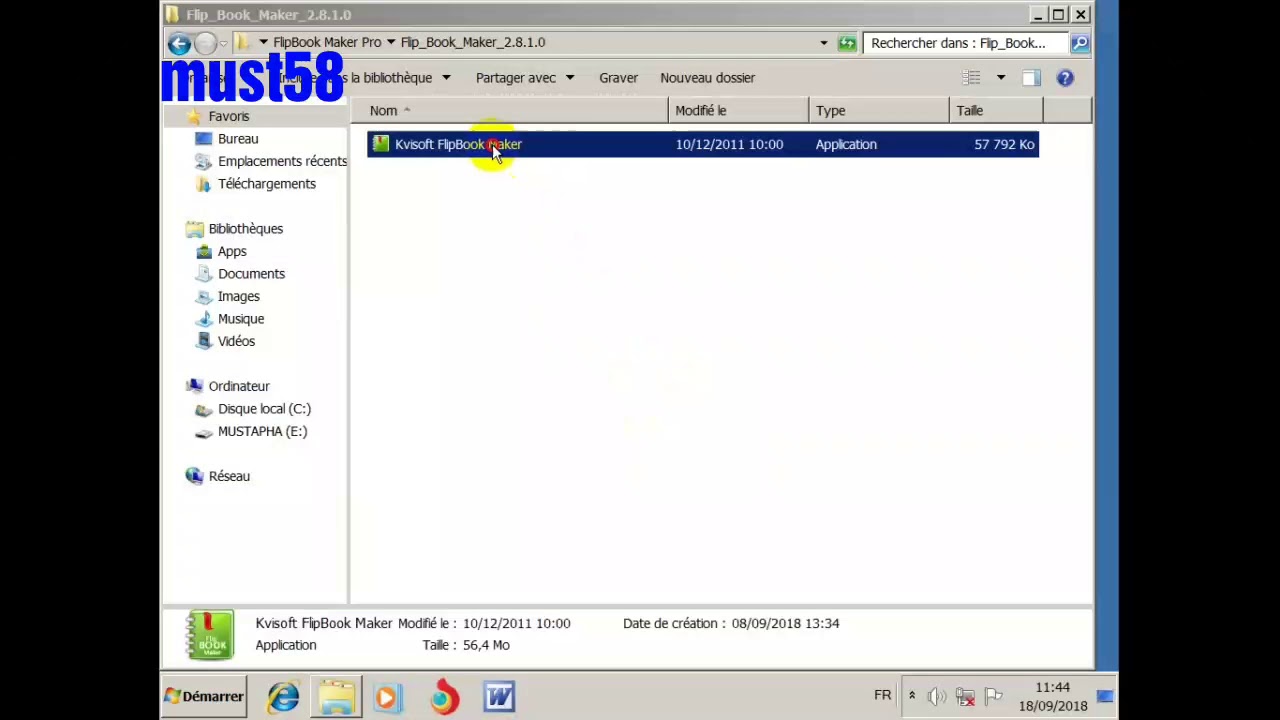Select Favoris in navigation pane
The image size is (1280, 720).
point(228,117)
